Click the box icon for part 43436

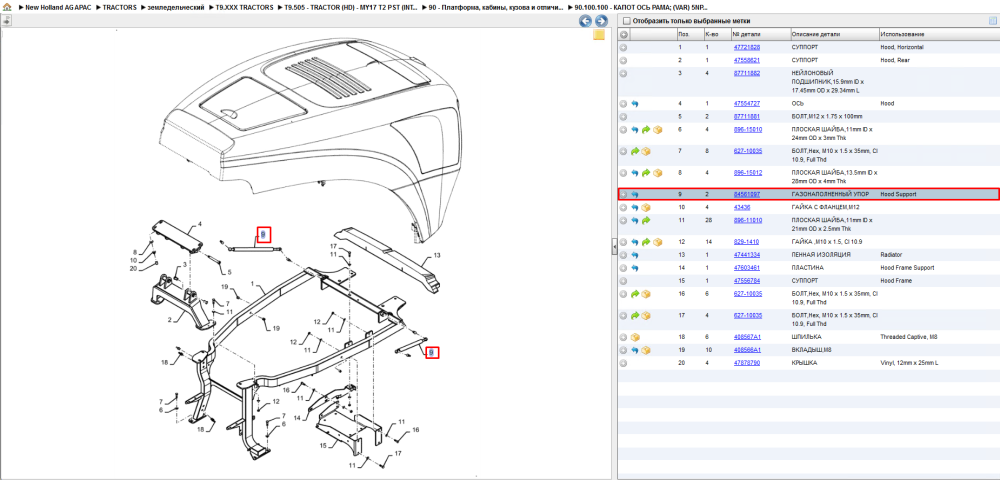[646, 207]
